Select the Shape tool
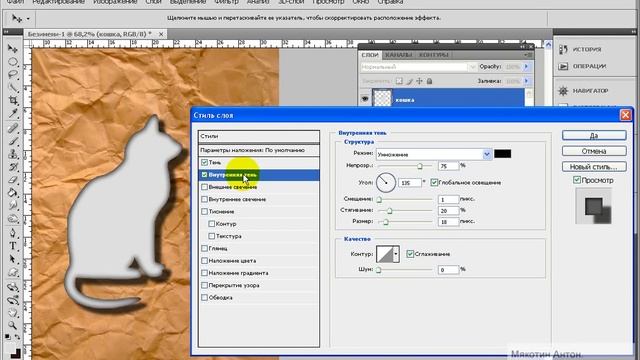The height and width of the screenshot is (360, 640). click(13, 272)
